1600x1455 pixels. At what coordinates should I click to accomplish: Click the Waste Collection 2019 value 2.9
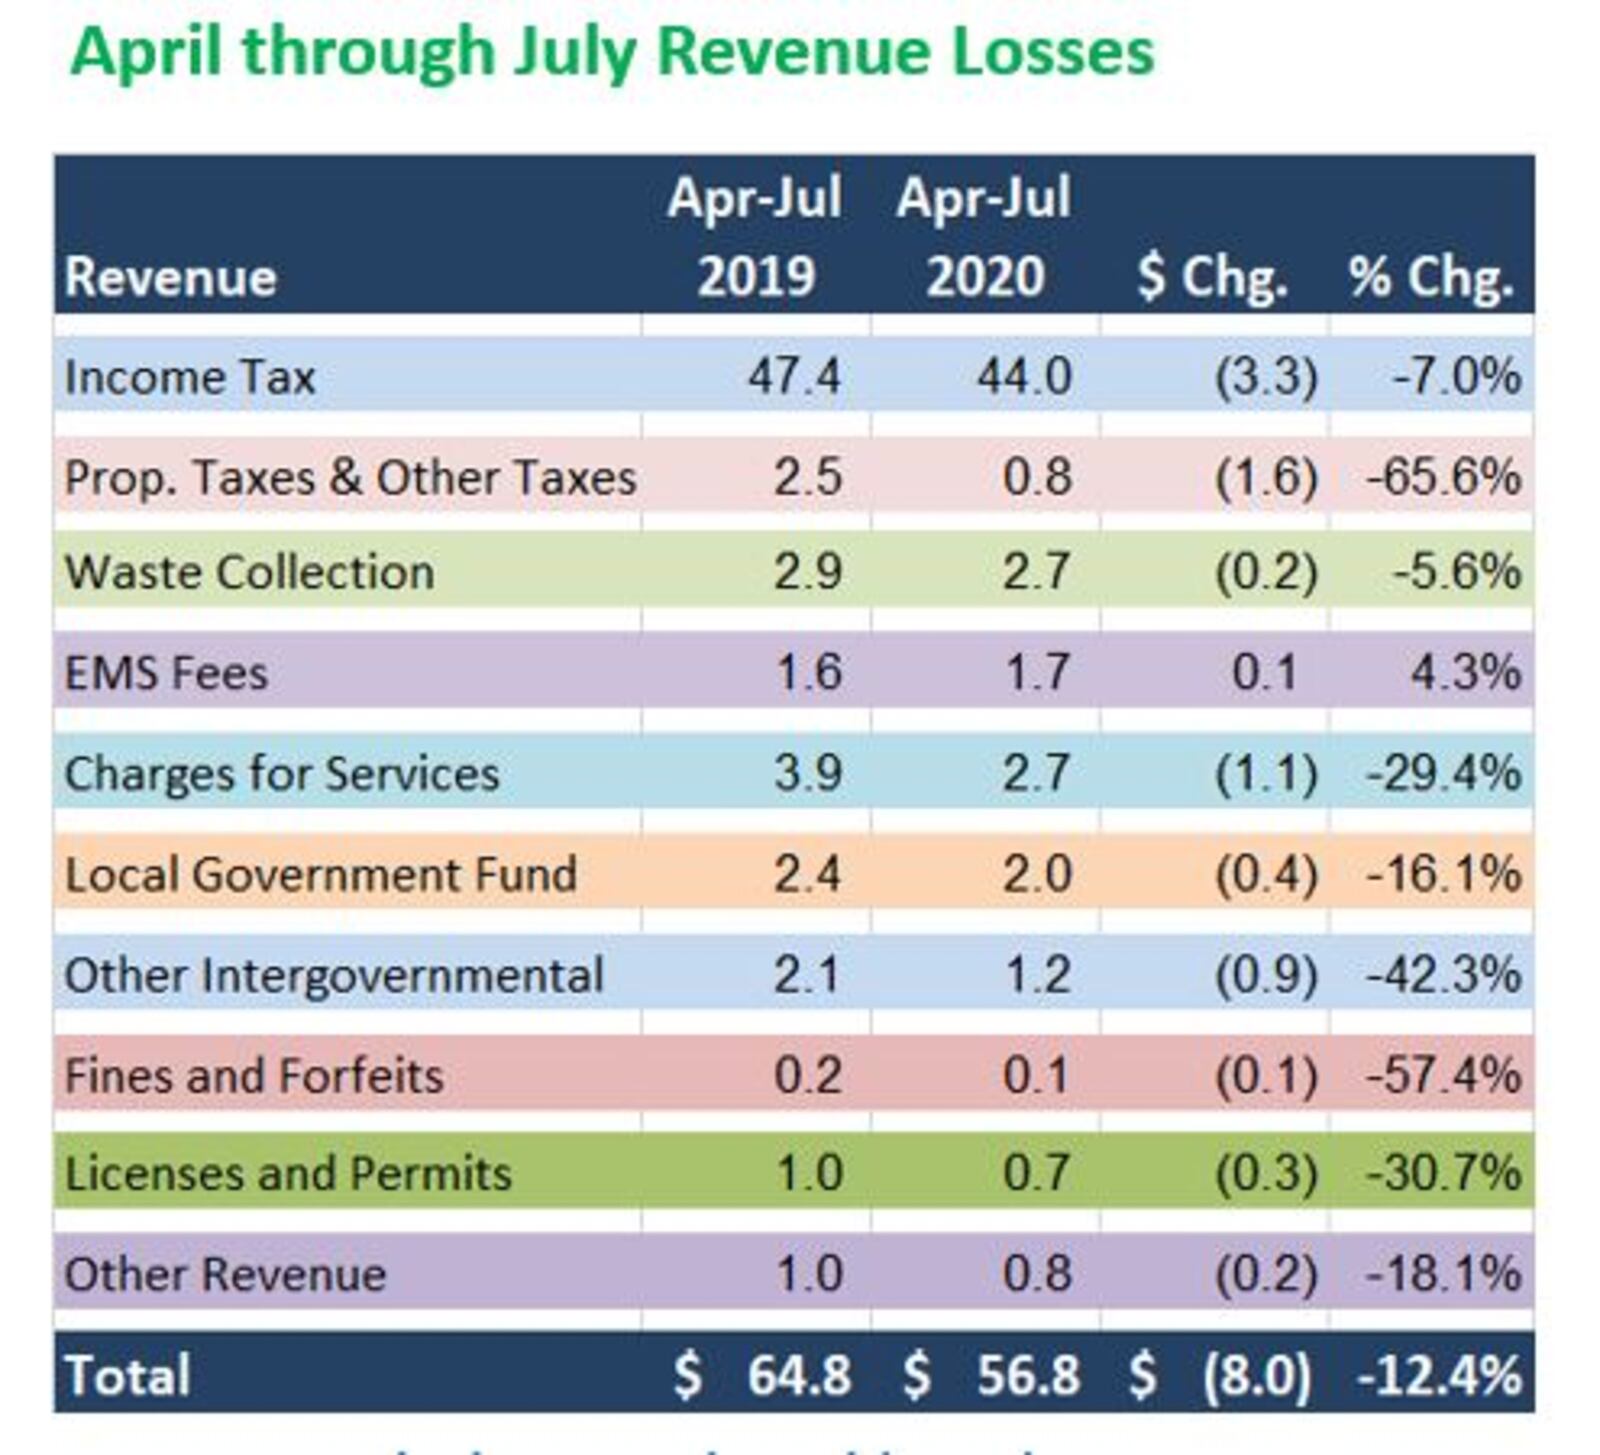(x=808, y=572)
